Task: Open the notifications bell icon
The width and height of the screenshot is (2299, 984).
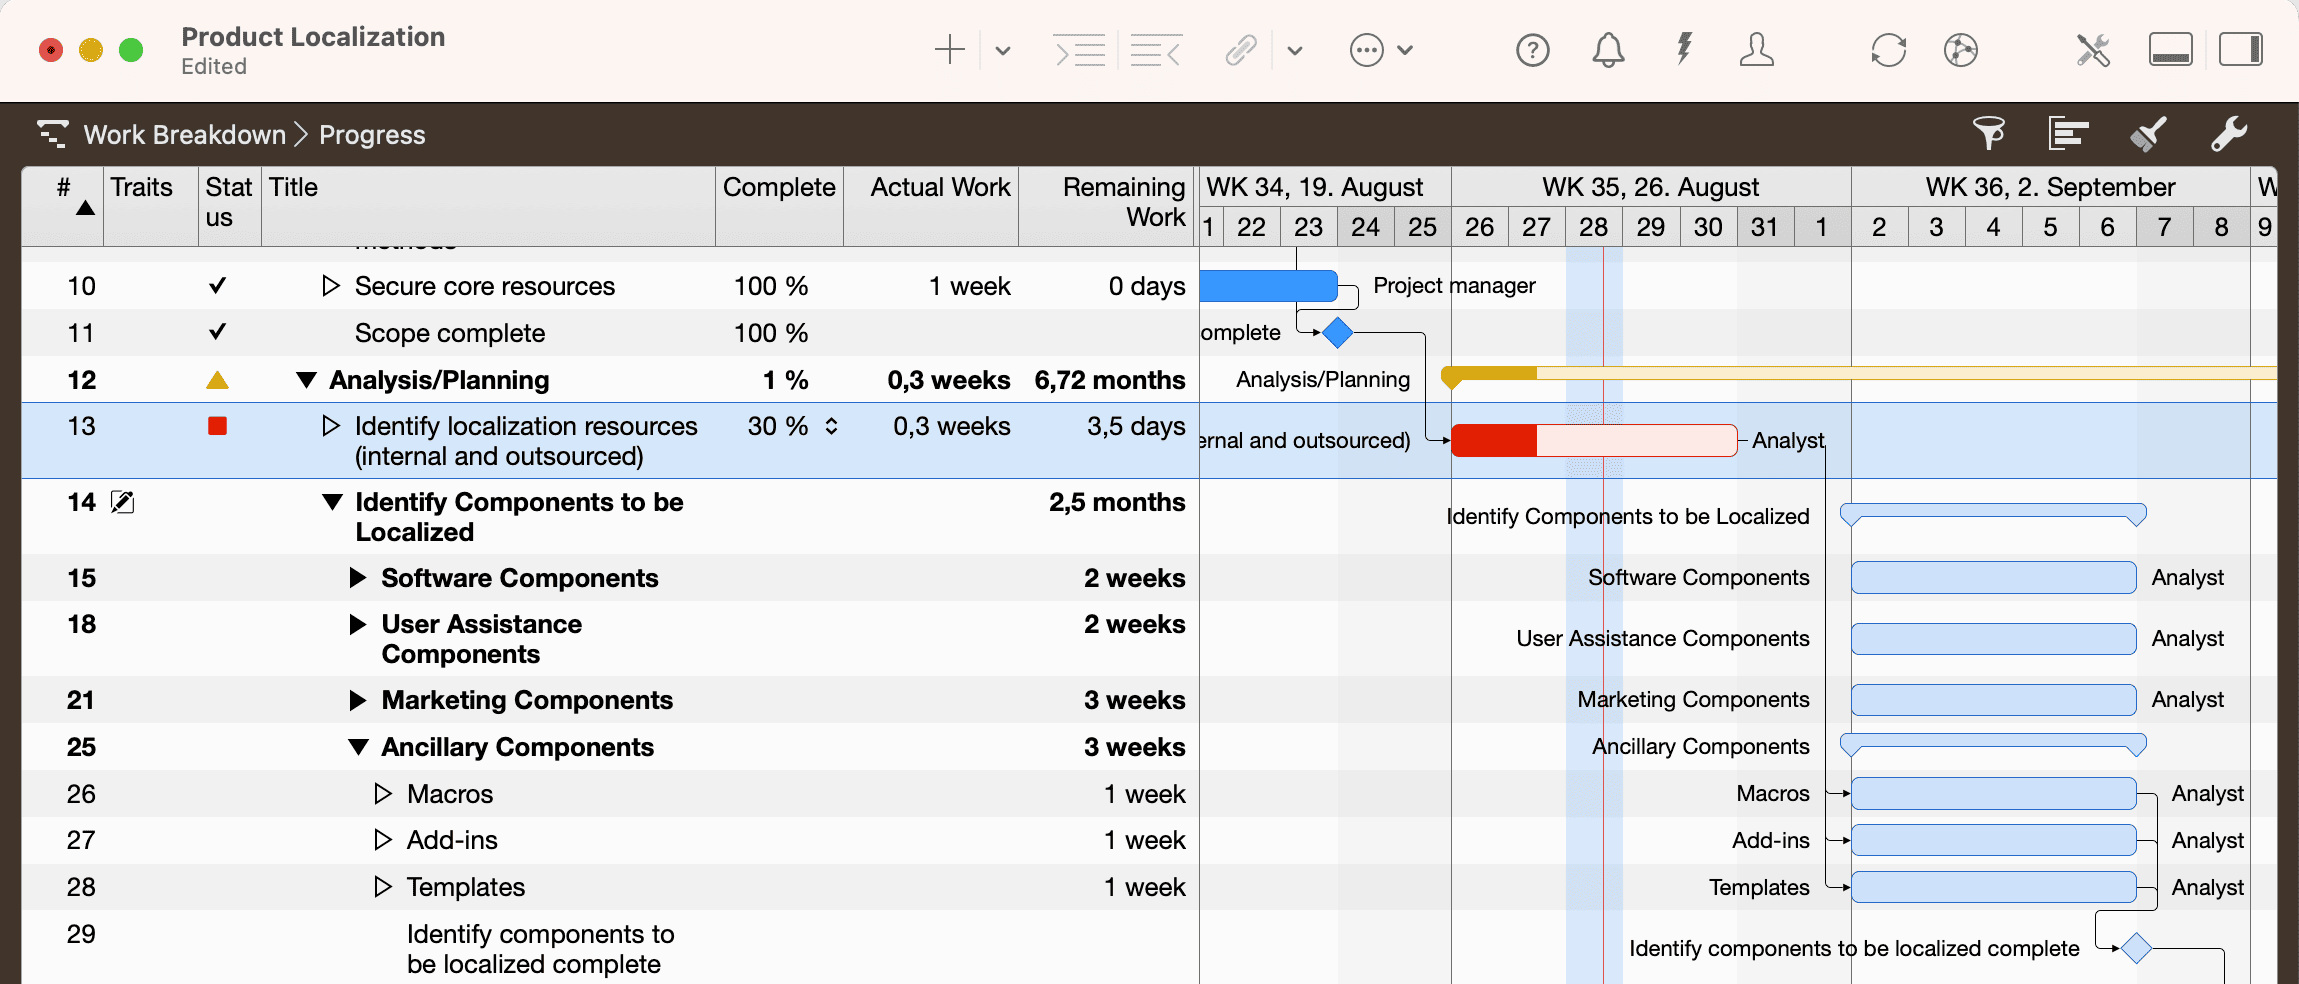Action: tap(1608, 50)
